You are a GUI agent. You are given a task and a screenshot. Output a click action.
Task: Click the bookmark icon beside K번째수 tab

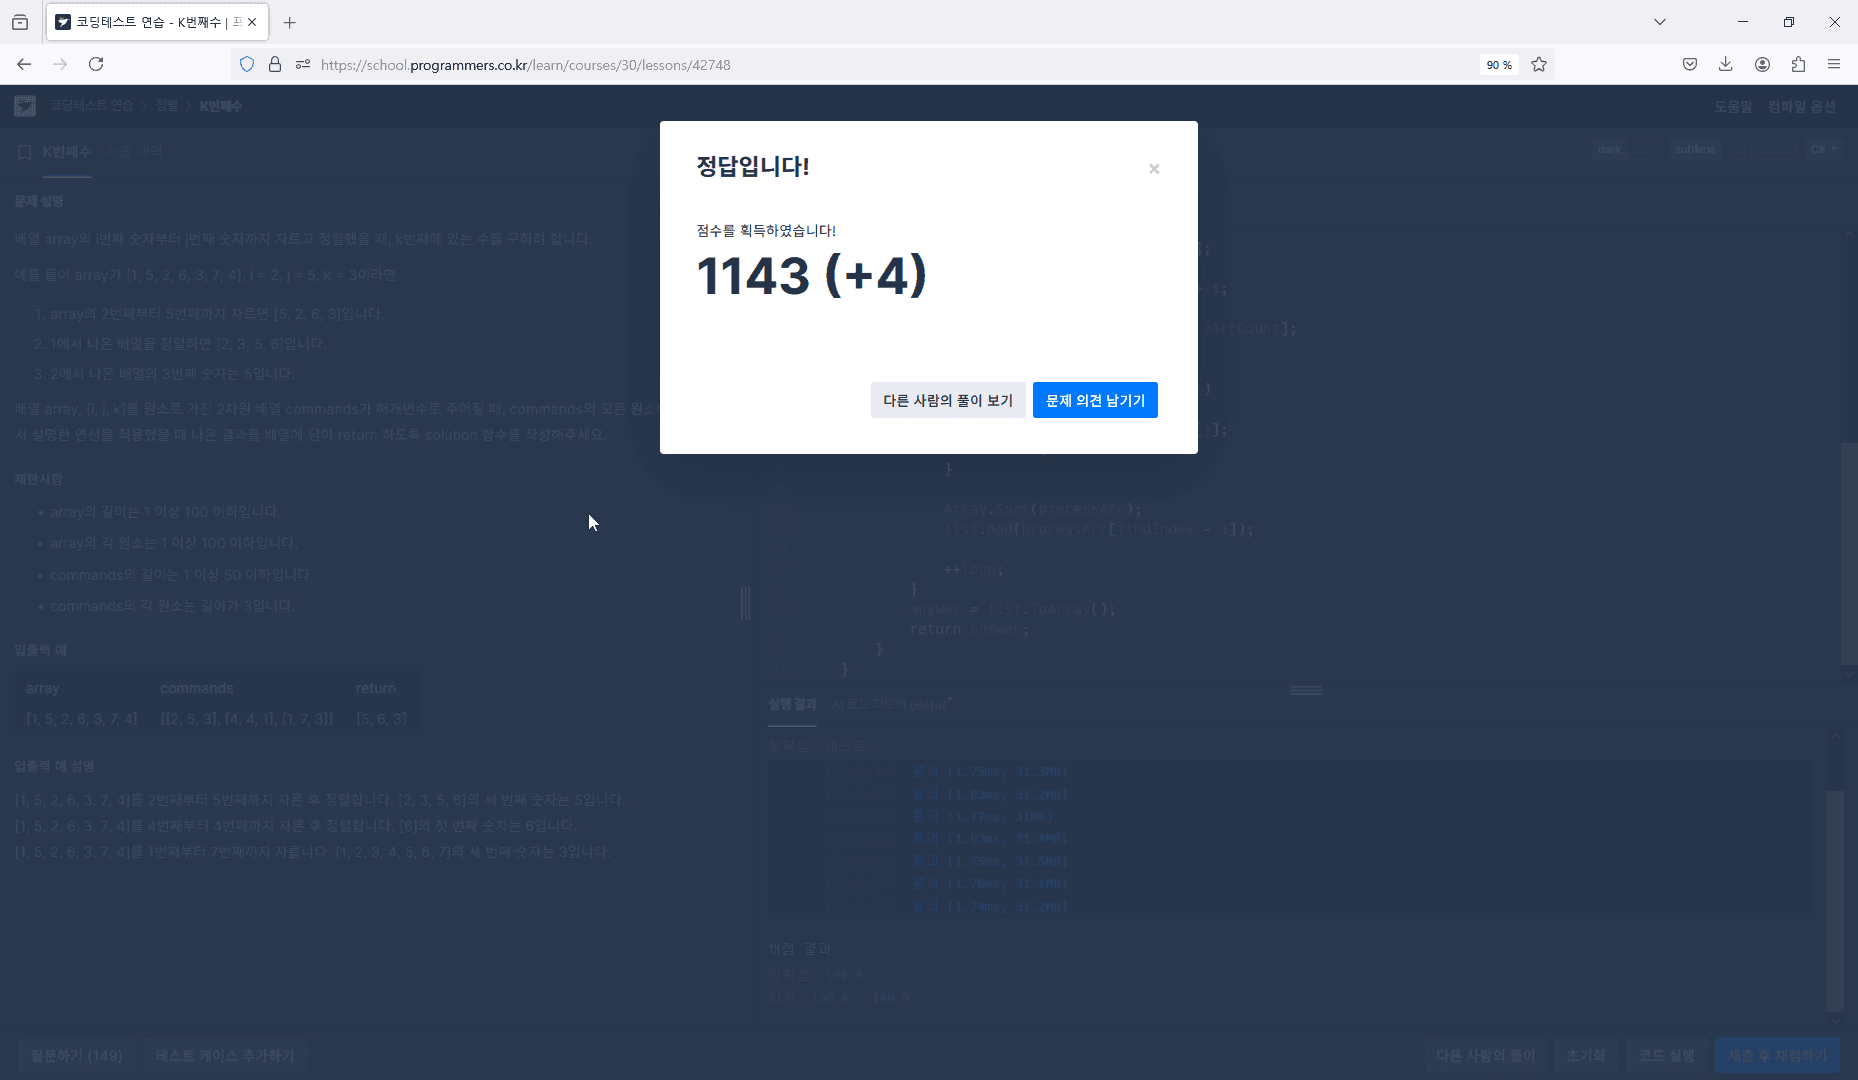click(x=25, y=152)
